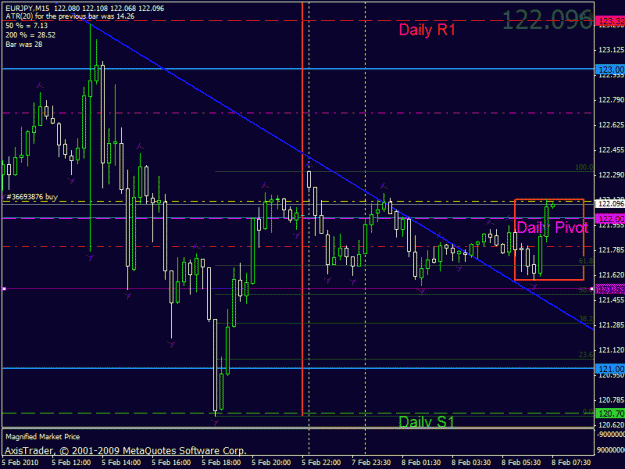This screenshot has width=625, height=469.
Task: Click the 122.790 price scale value
Action: coord(611,100)
